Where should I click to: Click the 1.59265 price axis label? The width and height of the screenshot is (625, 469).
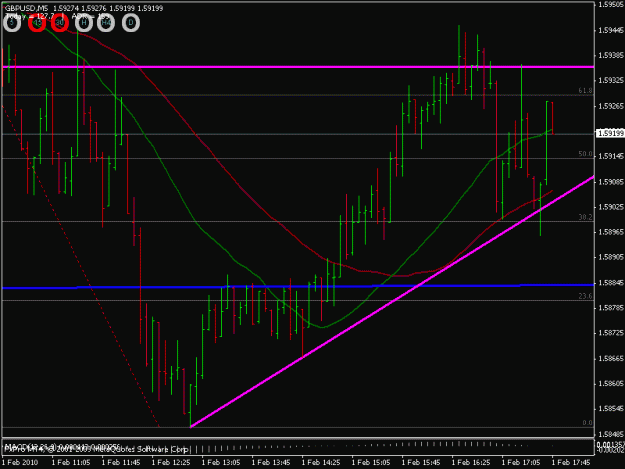(x=611, y=106)
